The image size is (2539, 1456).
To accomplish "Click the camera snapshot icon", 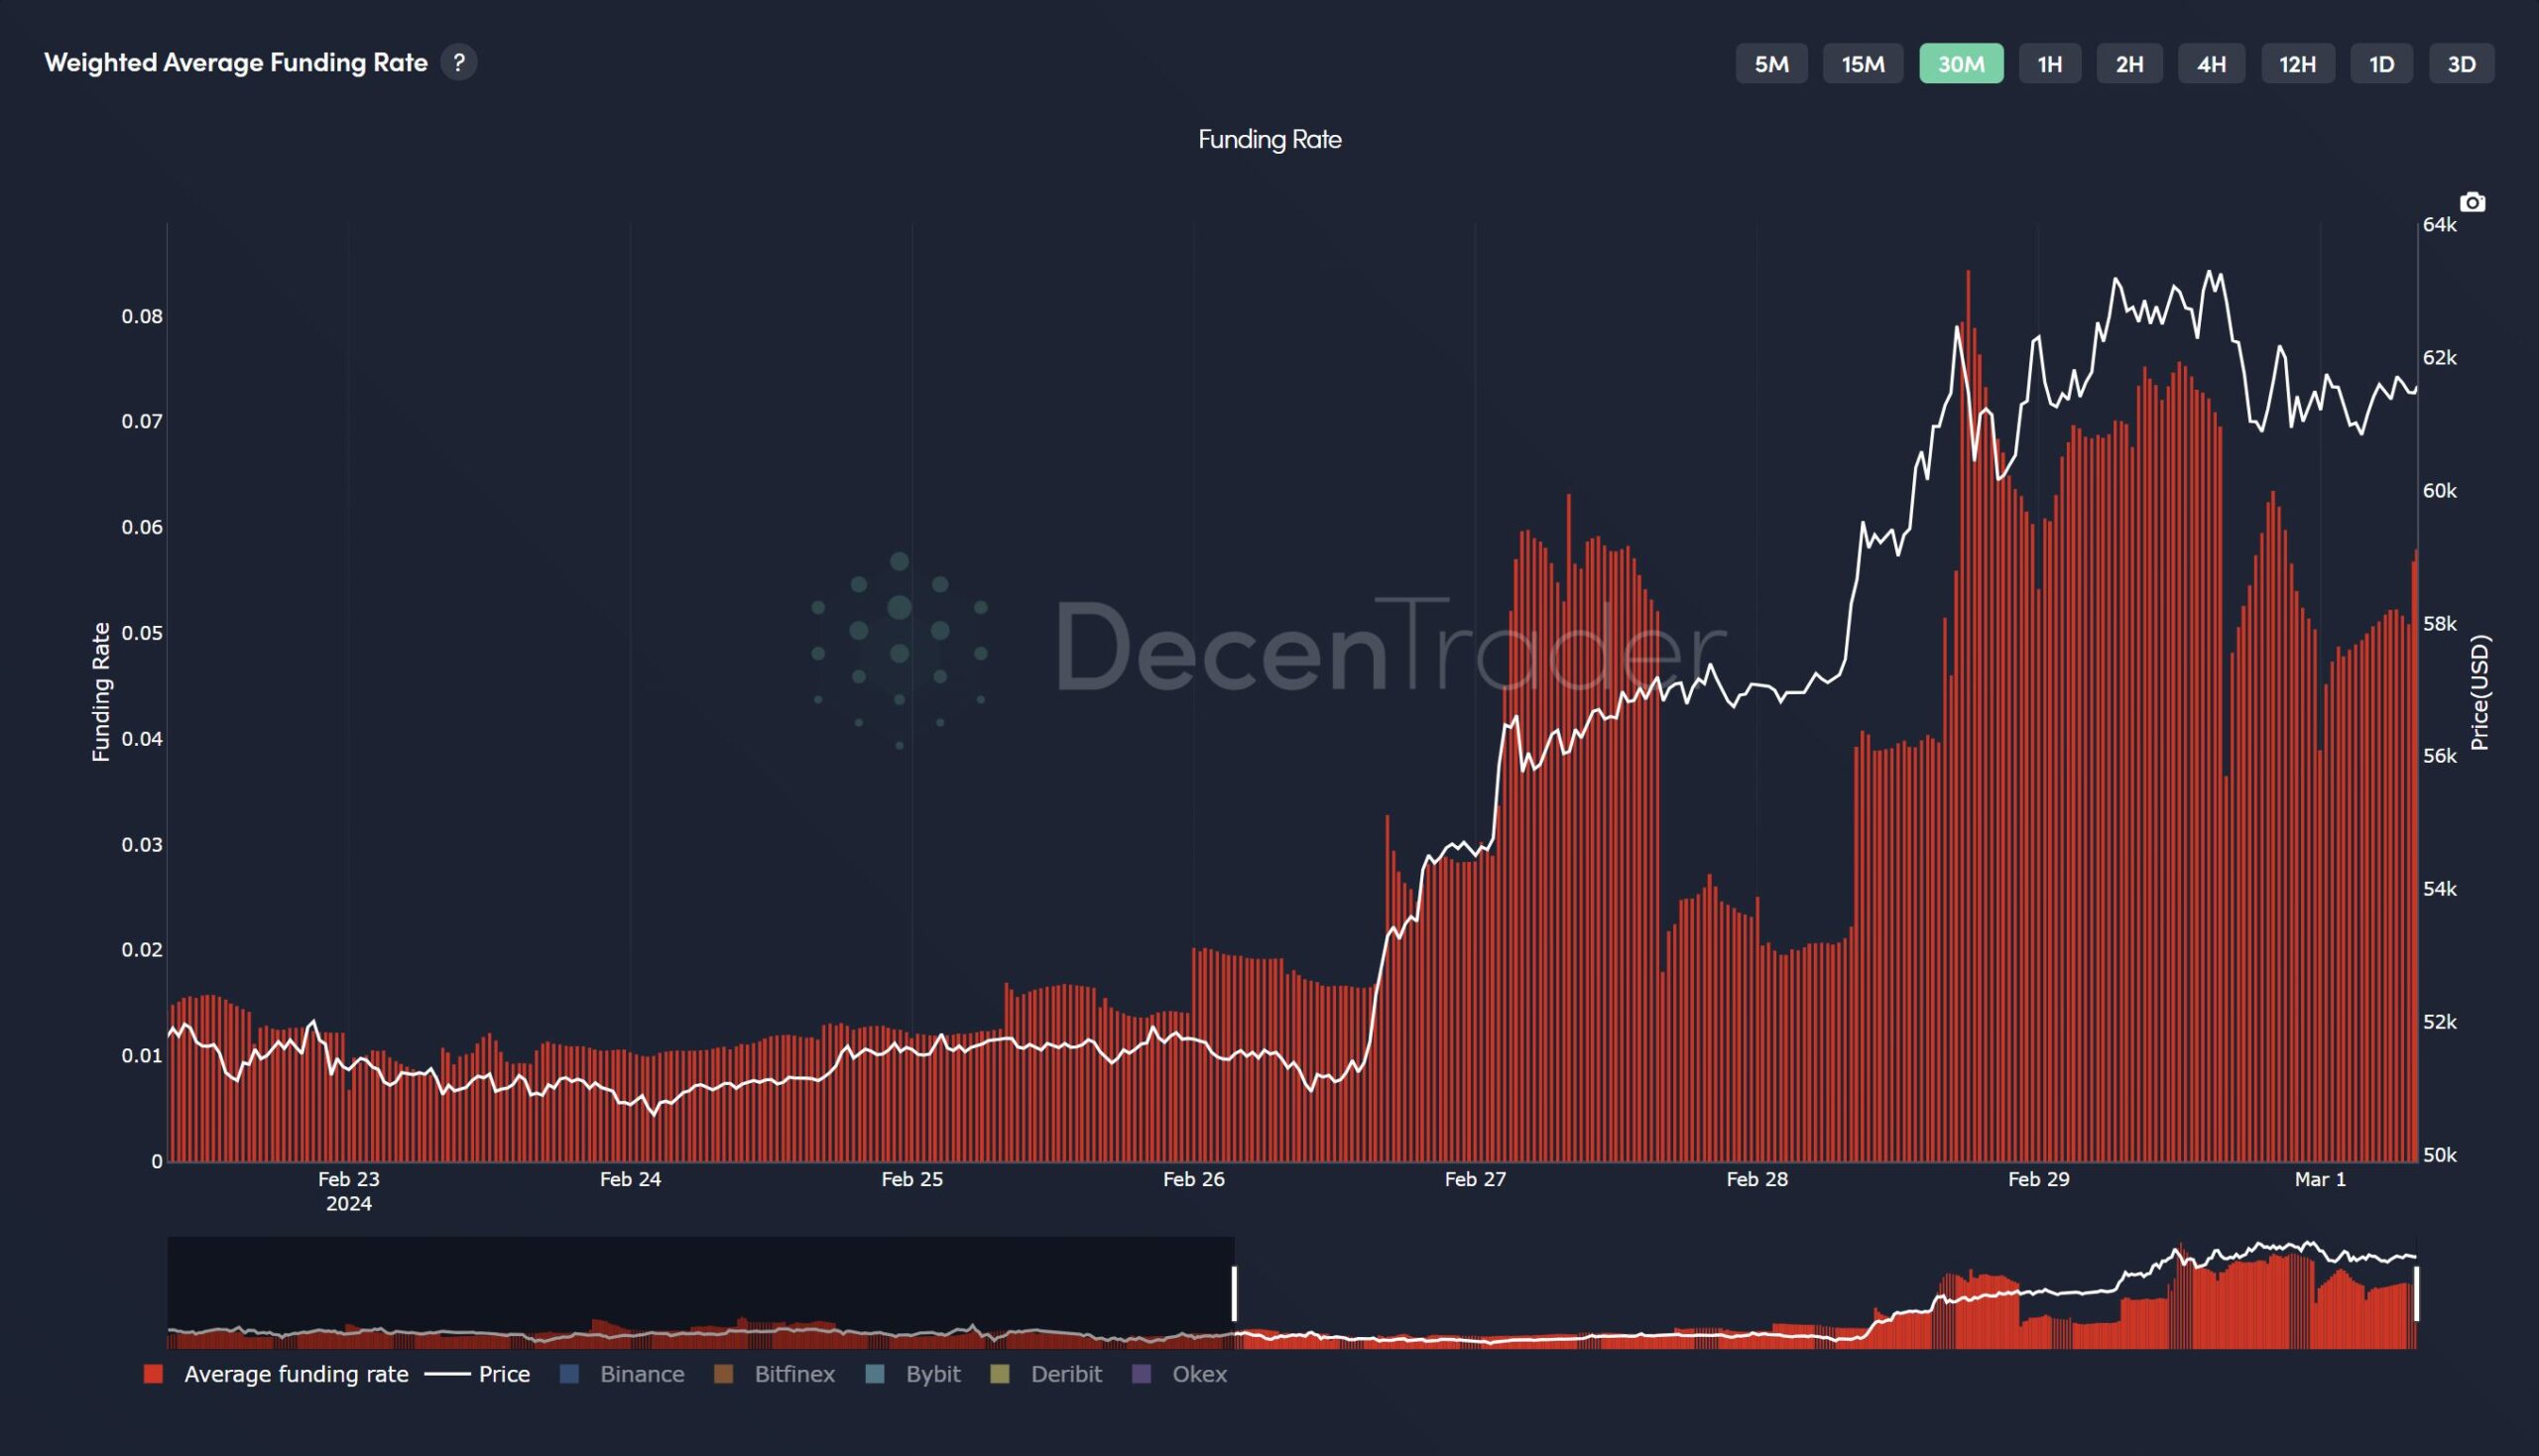I will pyautogui.click(x=2472, y=203).
